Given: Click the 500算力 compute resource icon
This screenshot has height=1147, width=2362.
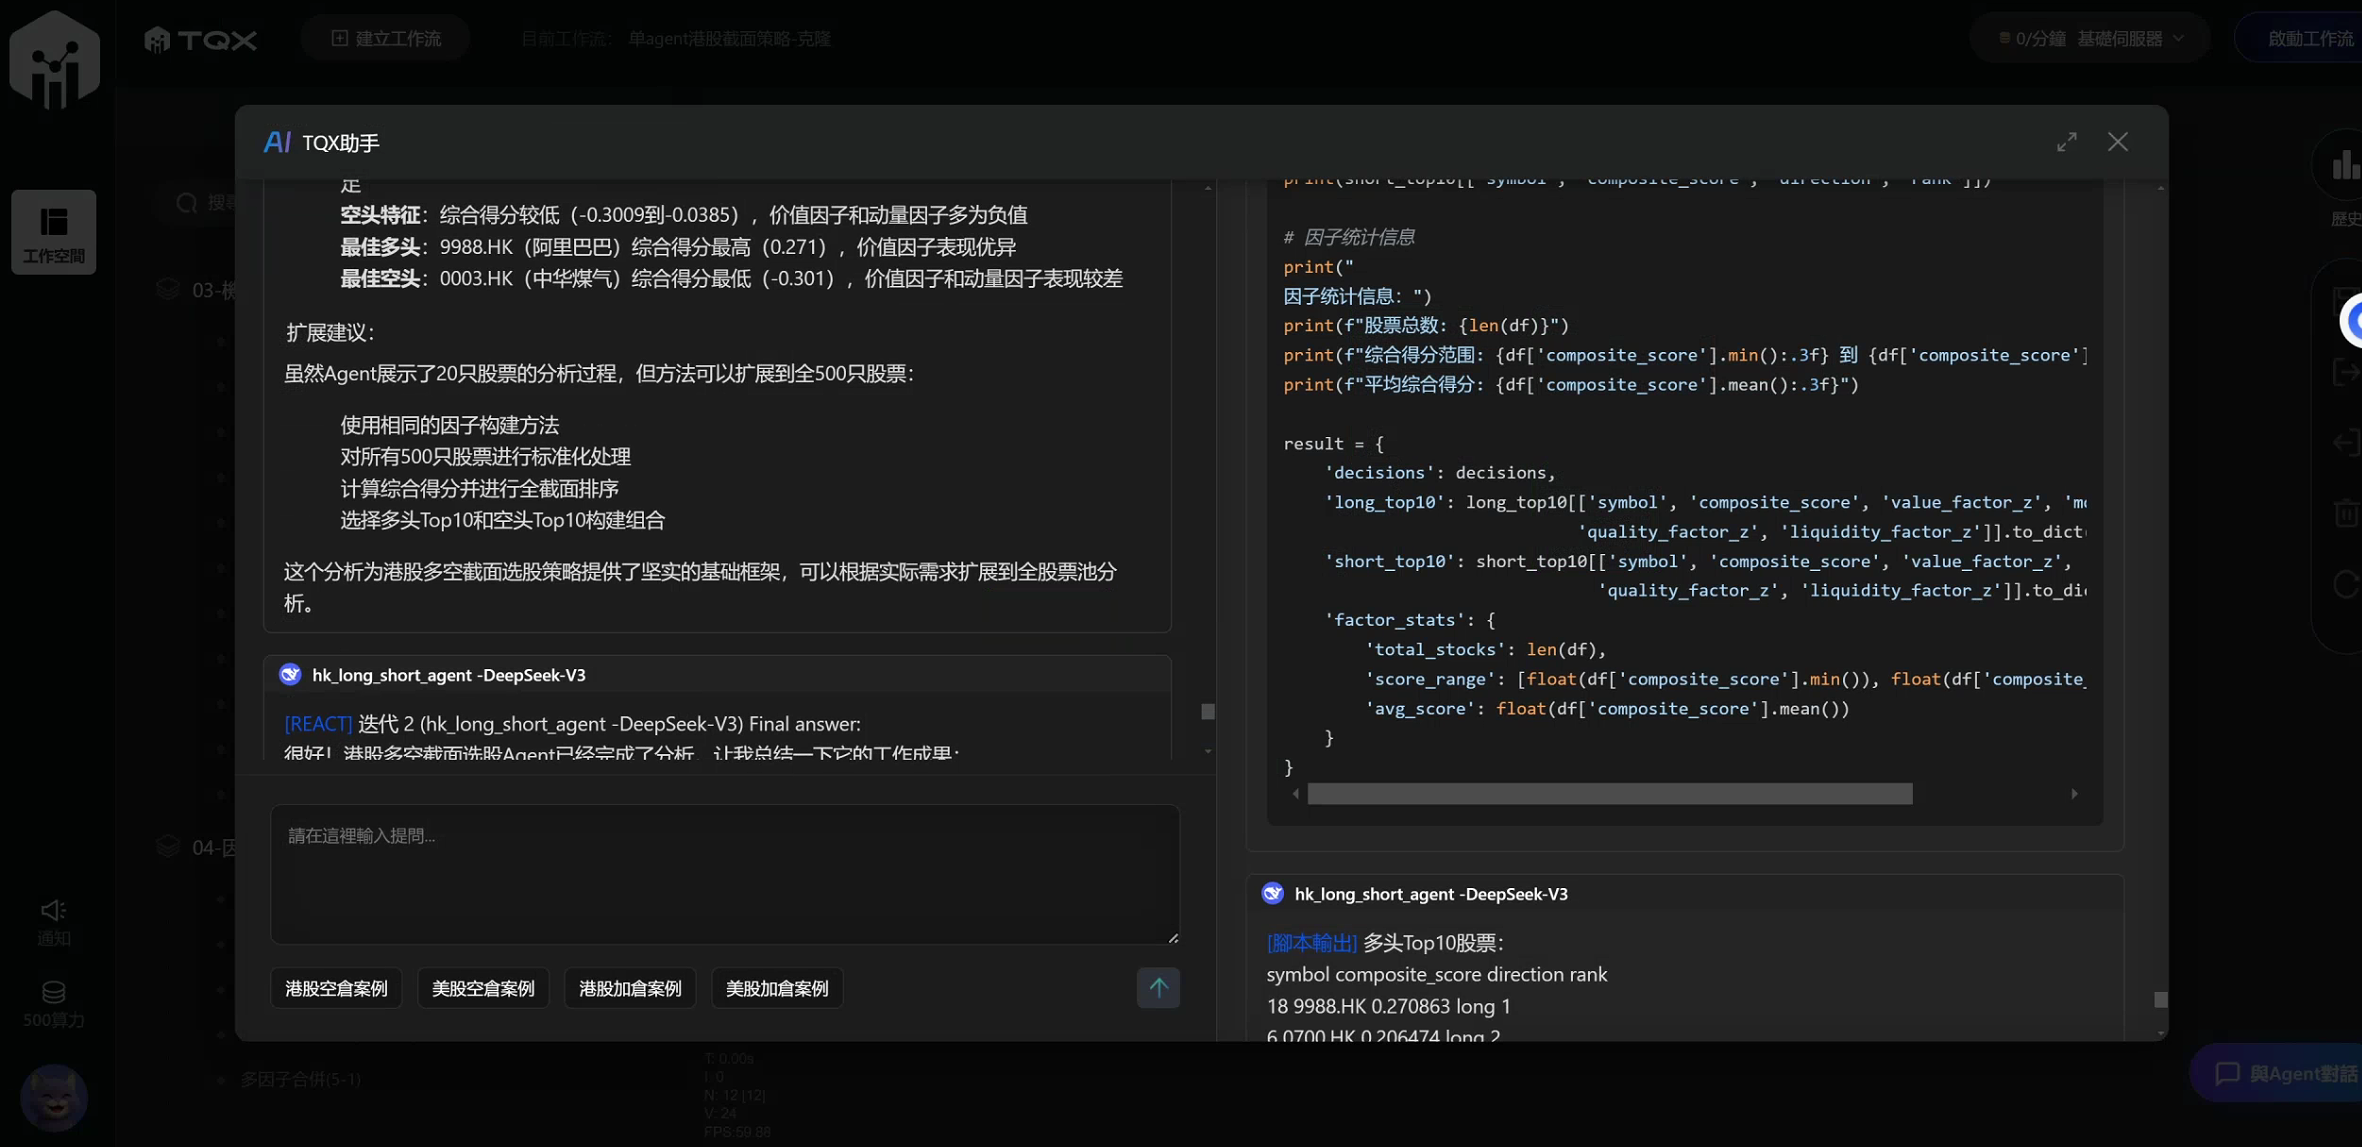Looking at the screenshot, I should tap(52, 993).
